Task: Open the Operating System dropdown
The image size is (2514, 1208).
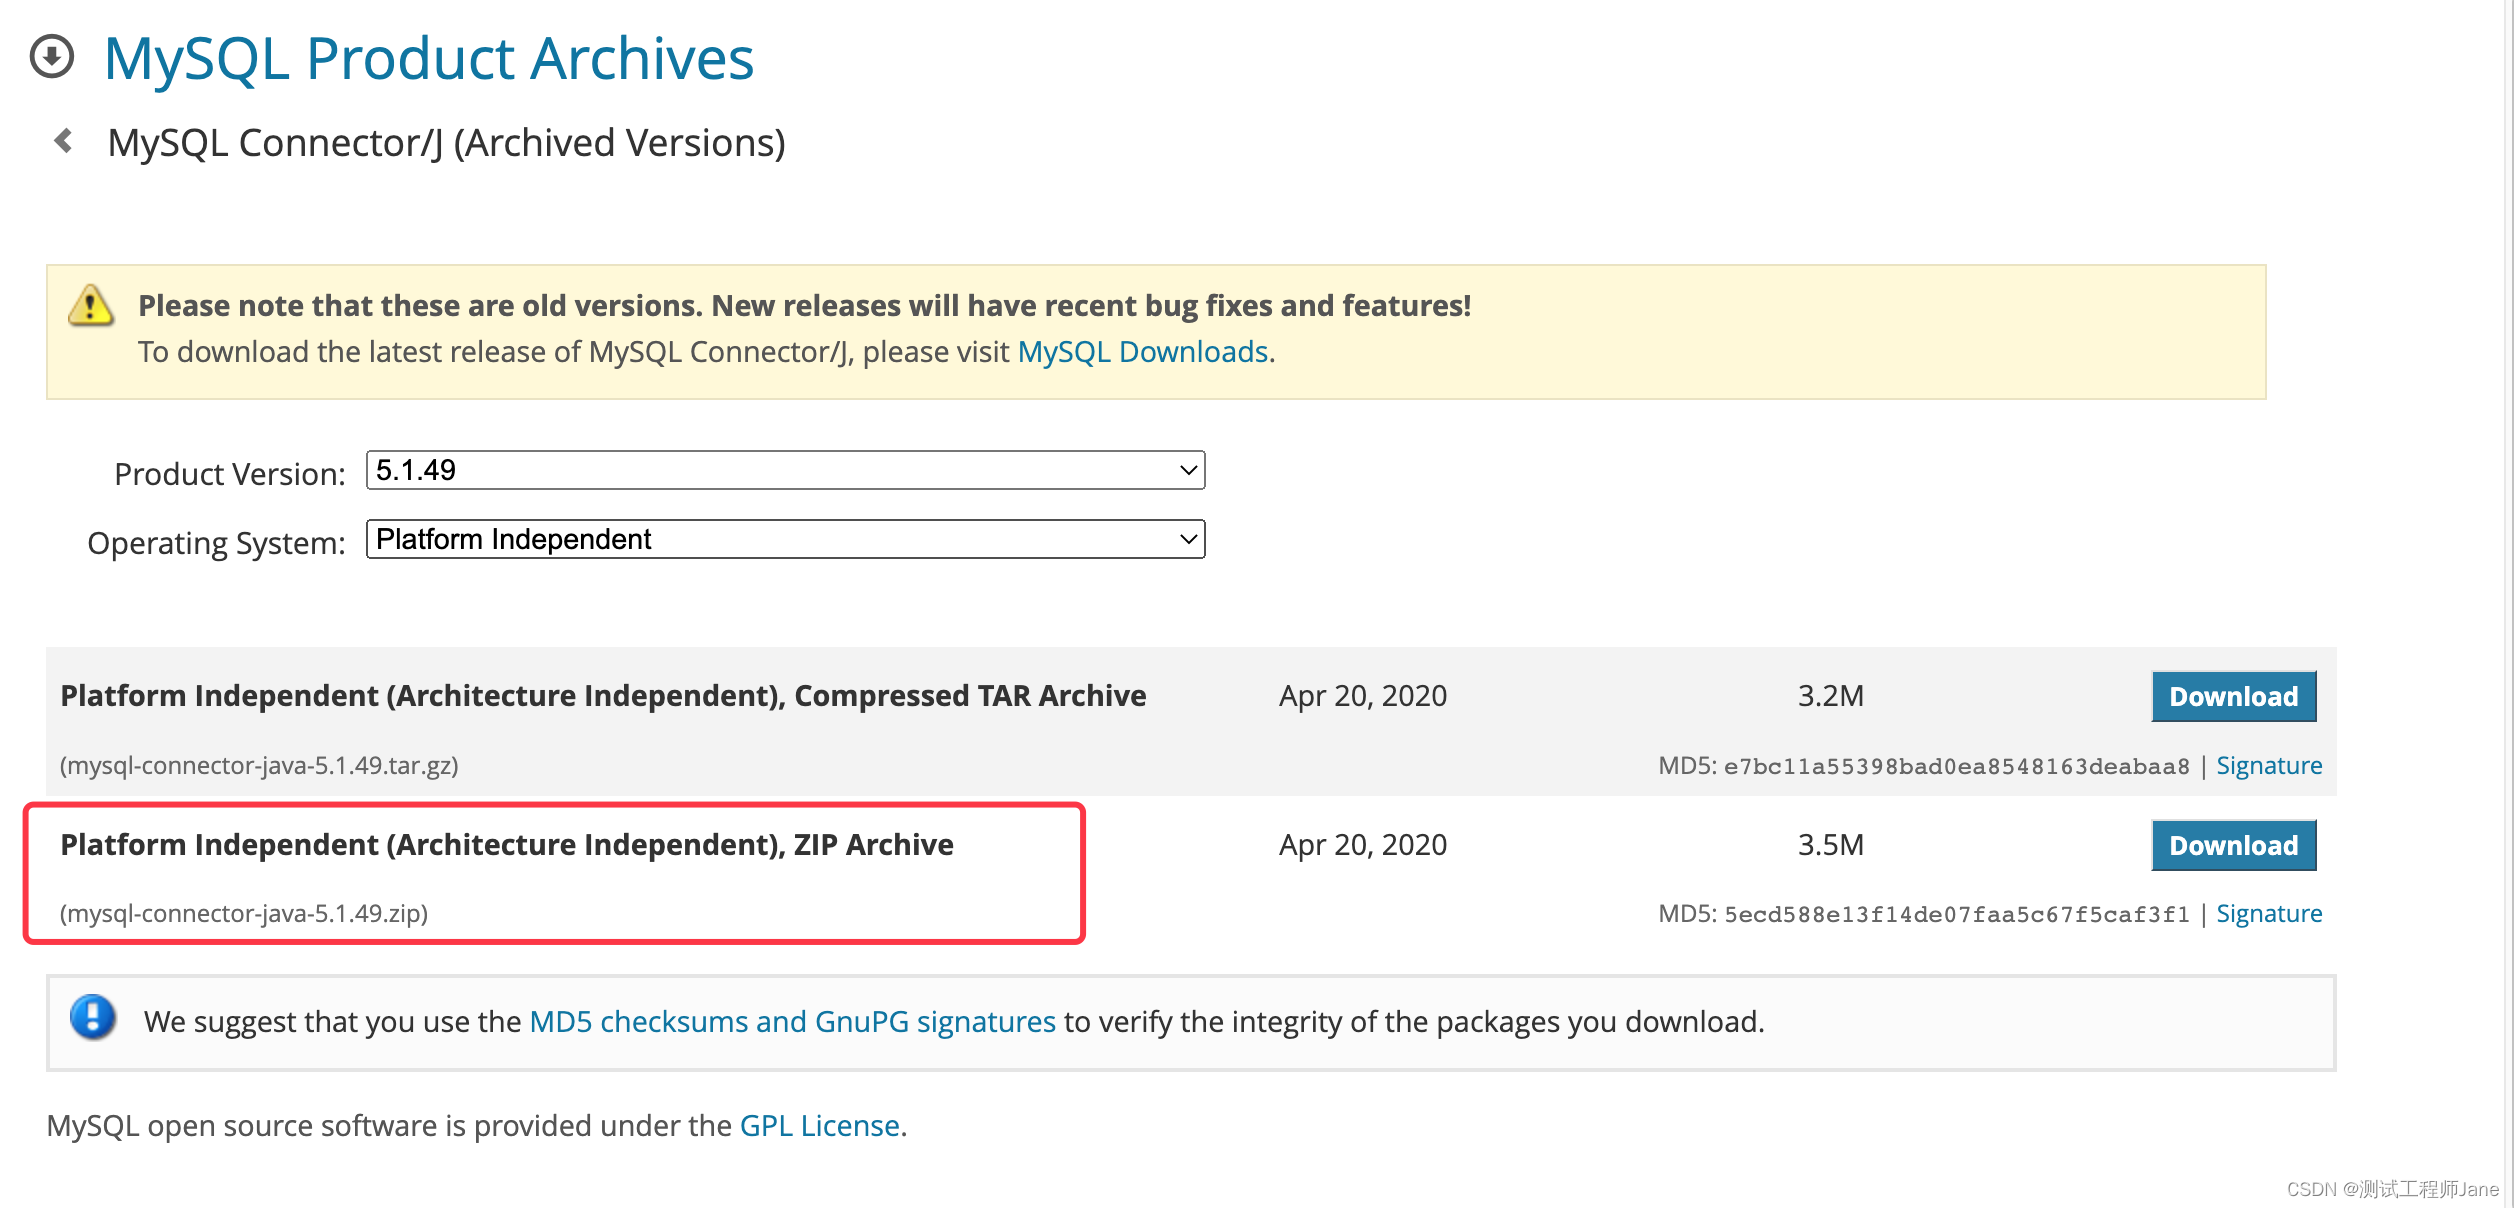Action: tap(785, 539)
